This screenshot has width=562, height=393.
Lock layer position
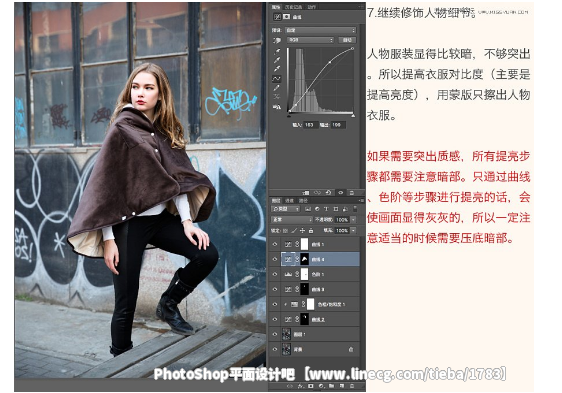303,231
